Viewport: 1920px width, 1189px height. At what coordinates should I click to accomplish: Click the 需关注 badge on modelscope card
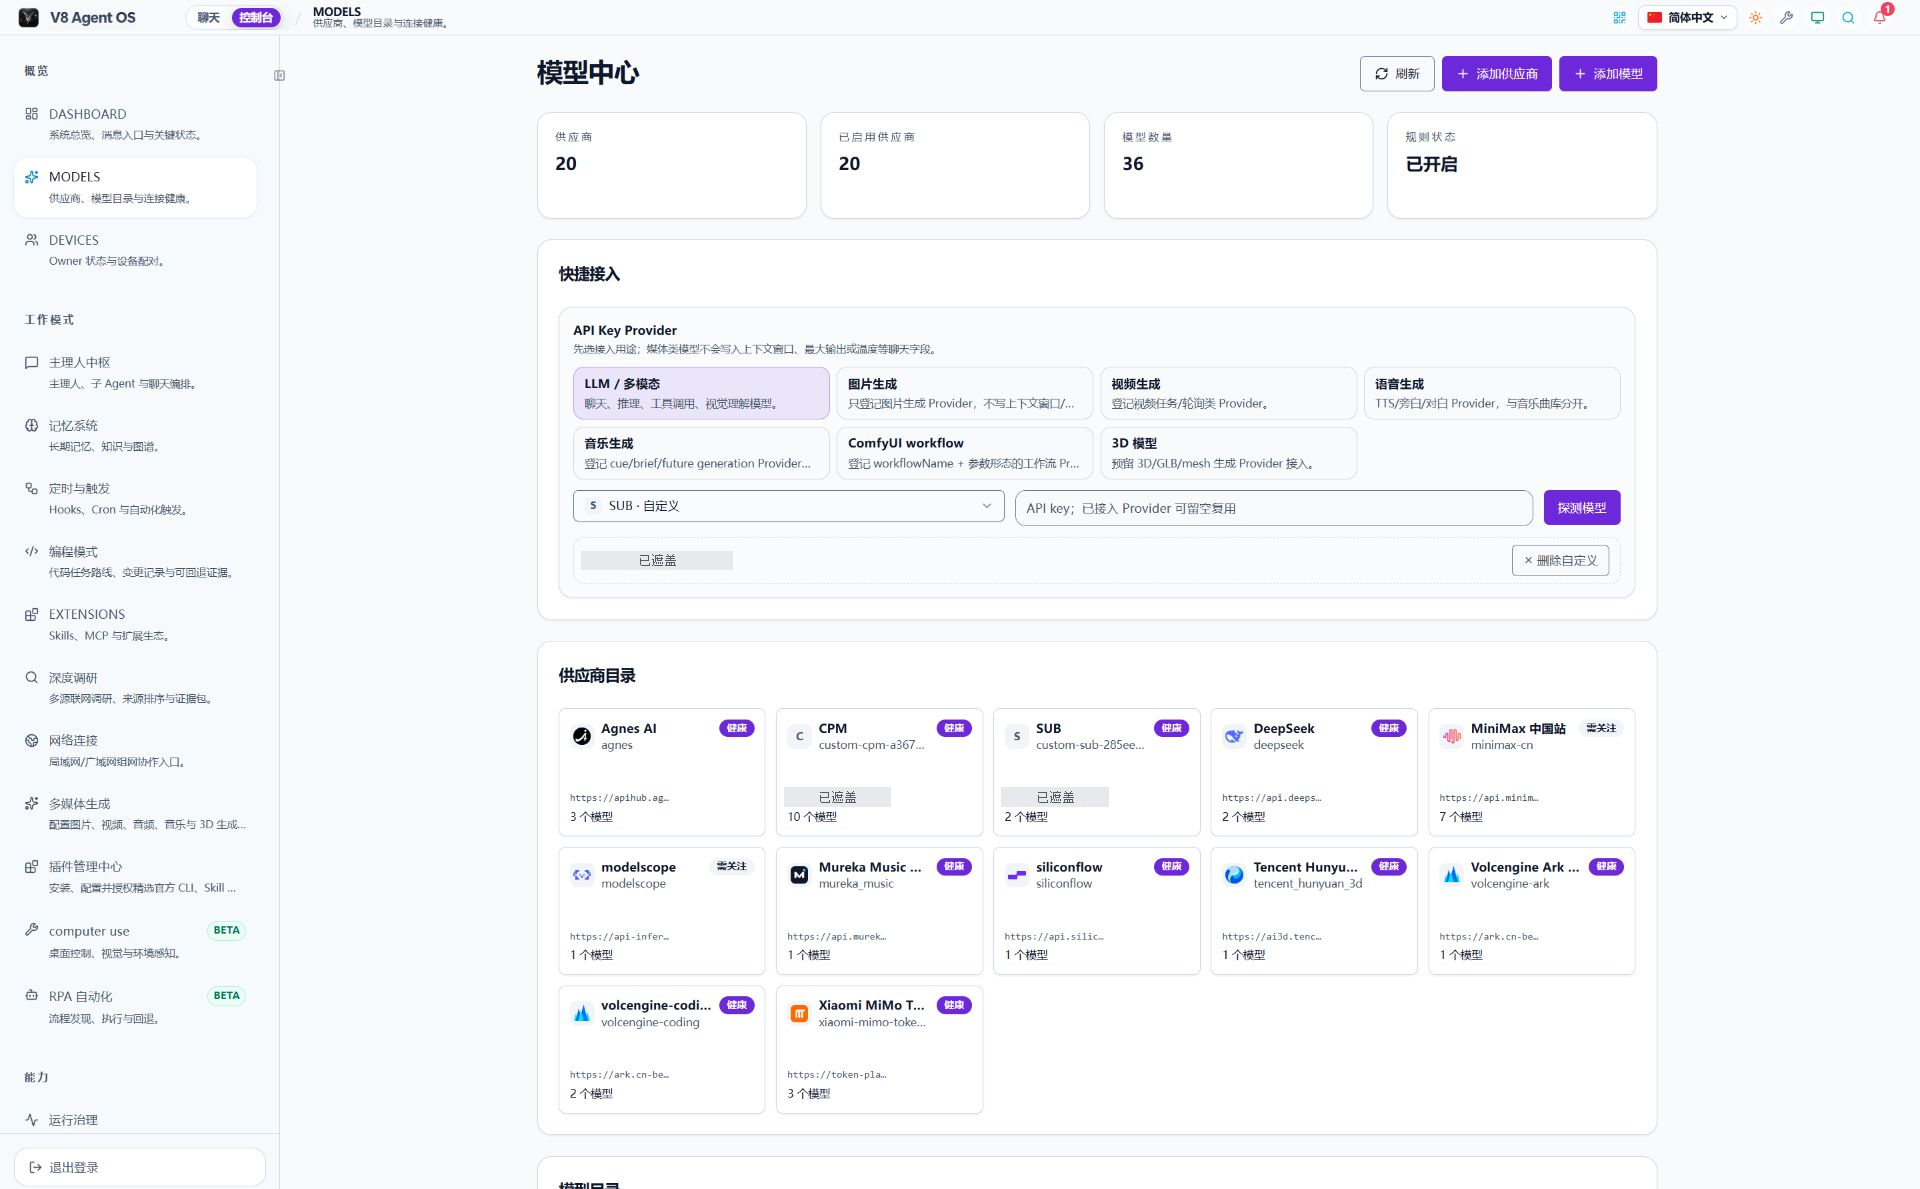click(x=732, y=866)
